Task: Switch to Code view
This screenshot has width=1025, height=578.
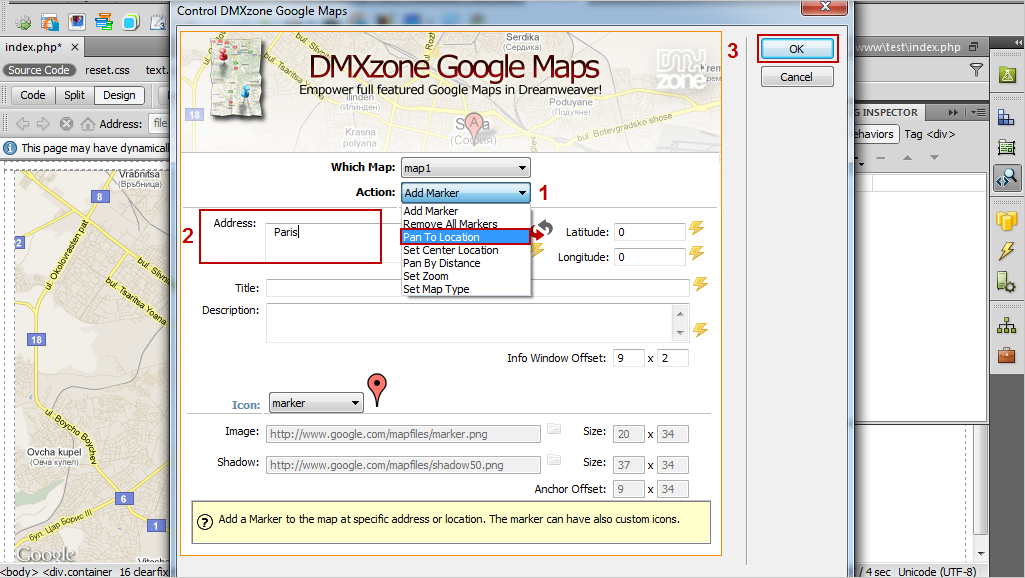Action: [33, 95]
